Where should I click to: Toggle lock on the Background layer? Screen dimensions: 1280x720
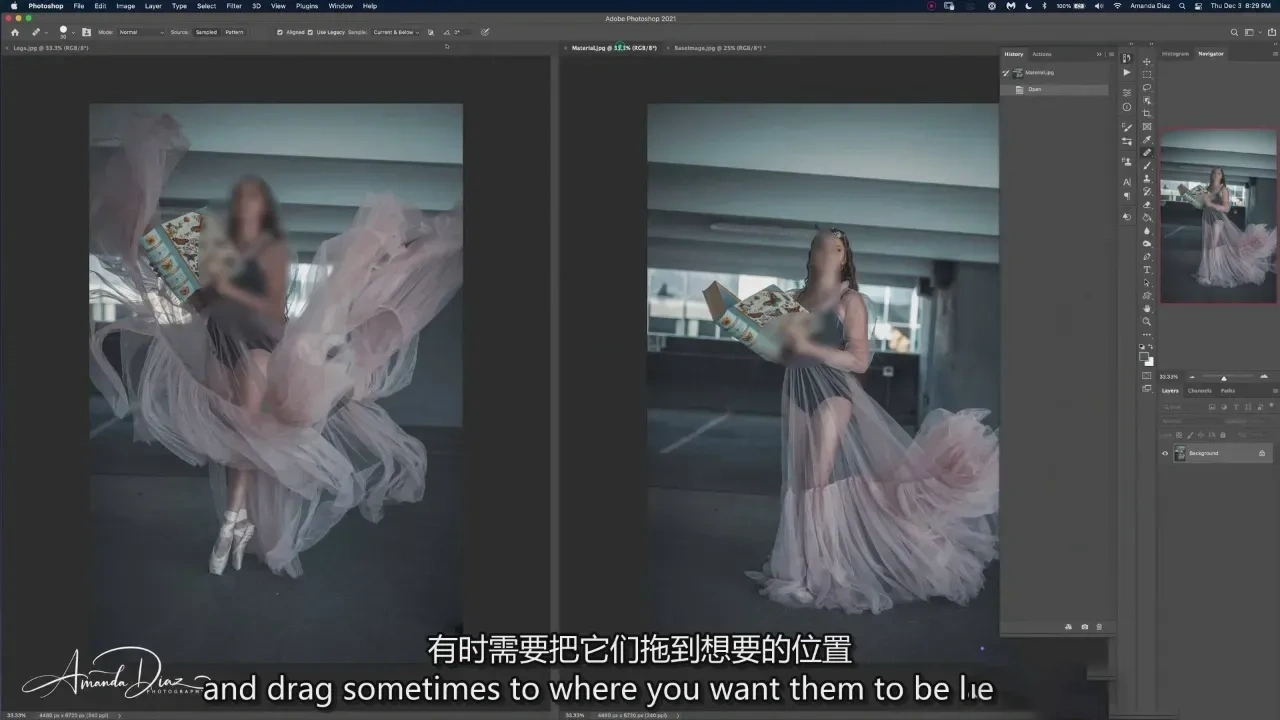click(1262, 453)
